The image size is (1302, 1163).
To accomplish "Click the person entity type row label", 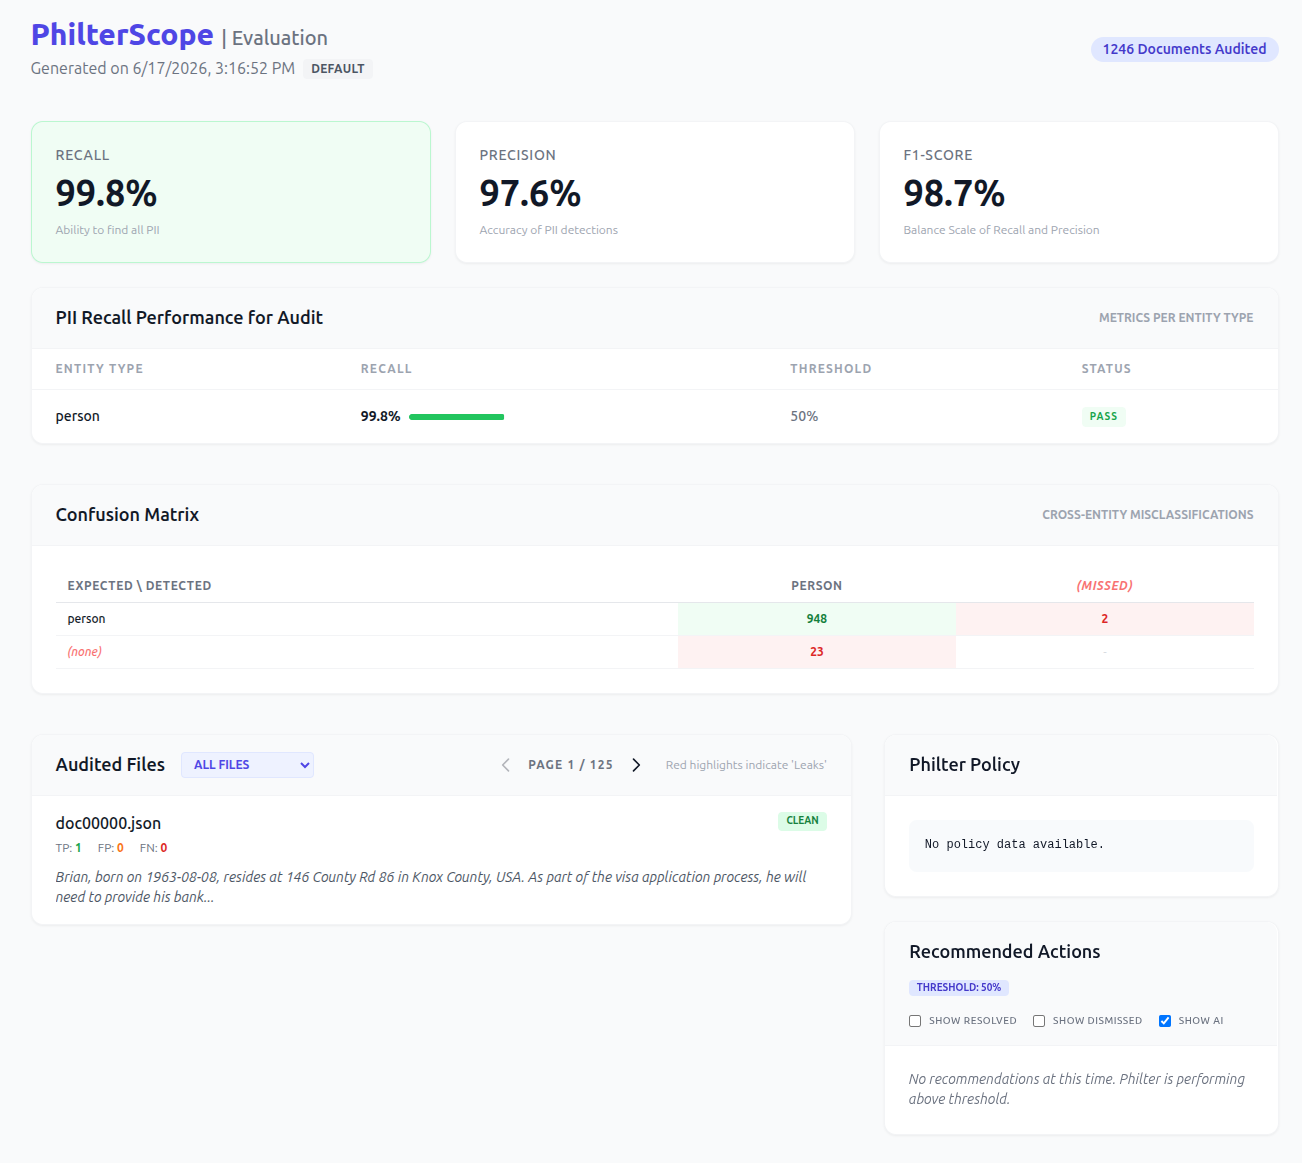I will coord(78,416).
